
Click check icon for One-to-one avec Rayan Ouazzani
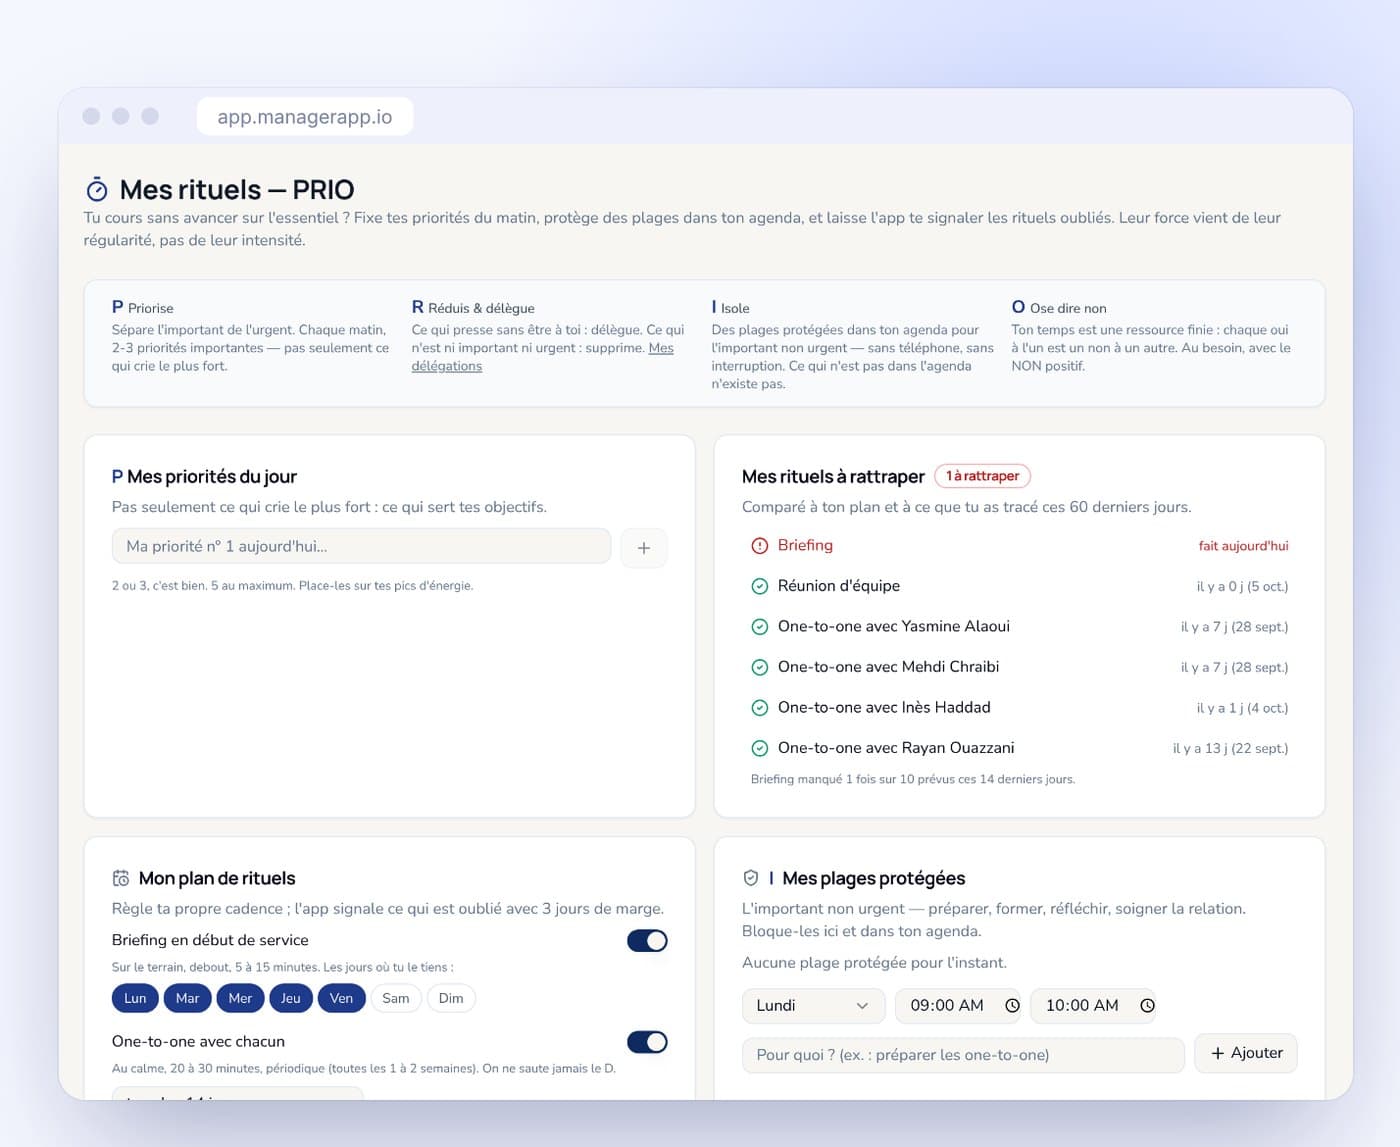(x=760, y=748)
